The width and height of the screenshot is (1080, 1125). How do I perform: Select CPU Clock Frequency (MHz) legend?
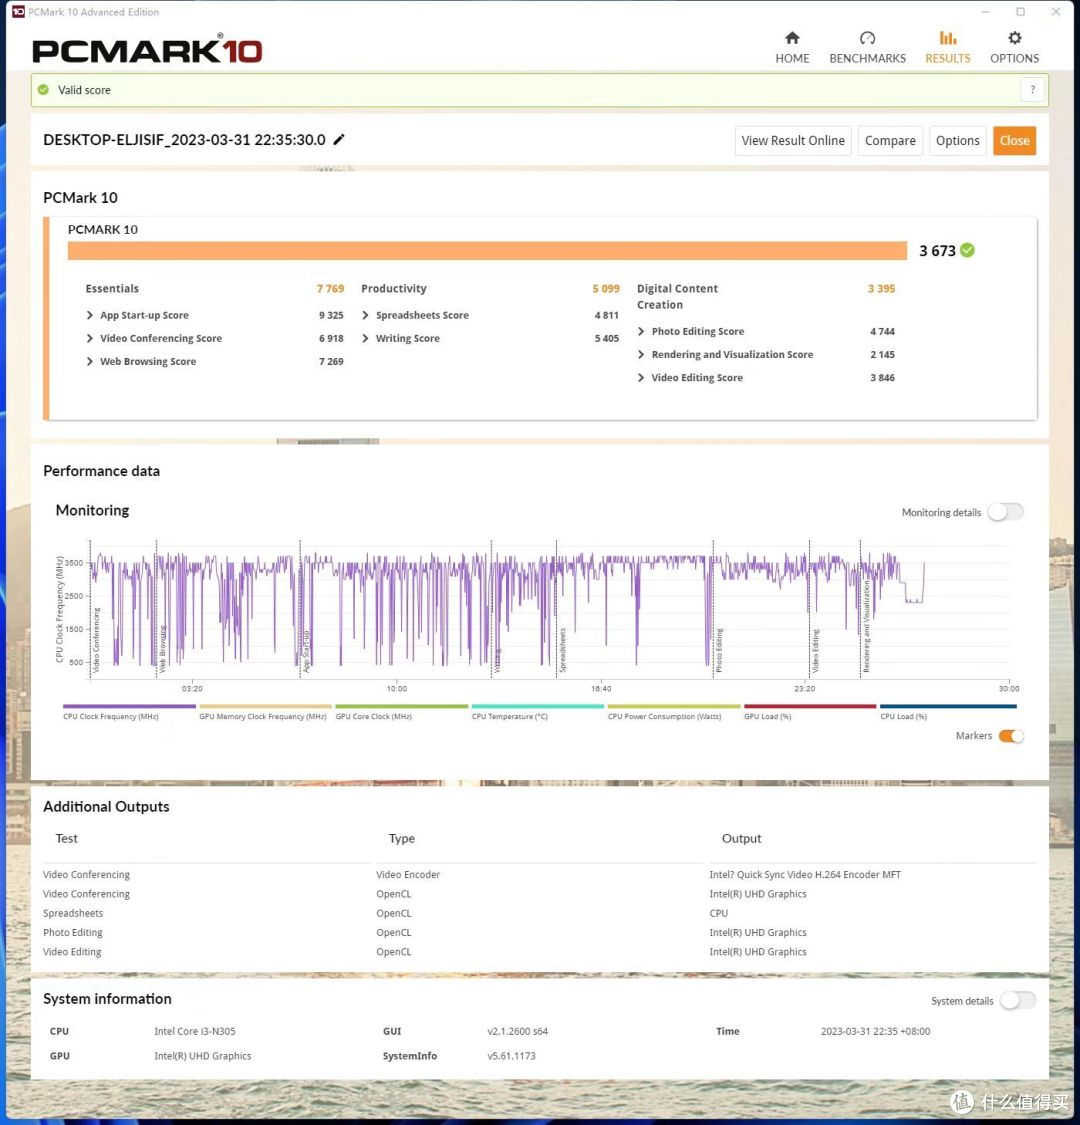point(128,712)
